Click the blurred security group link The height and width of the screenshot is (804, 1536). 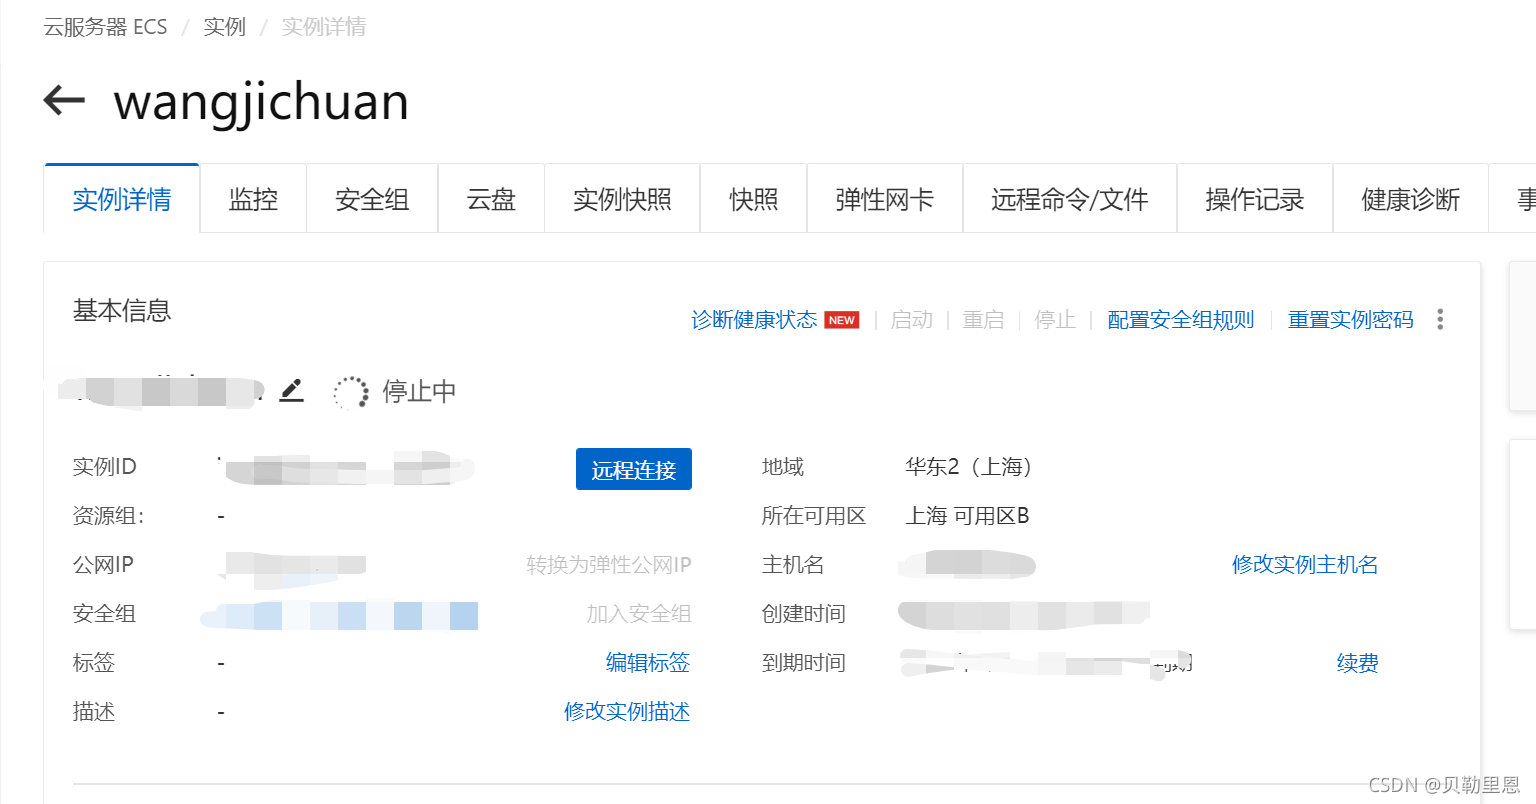coord(340,615)
